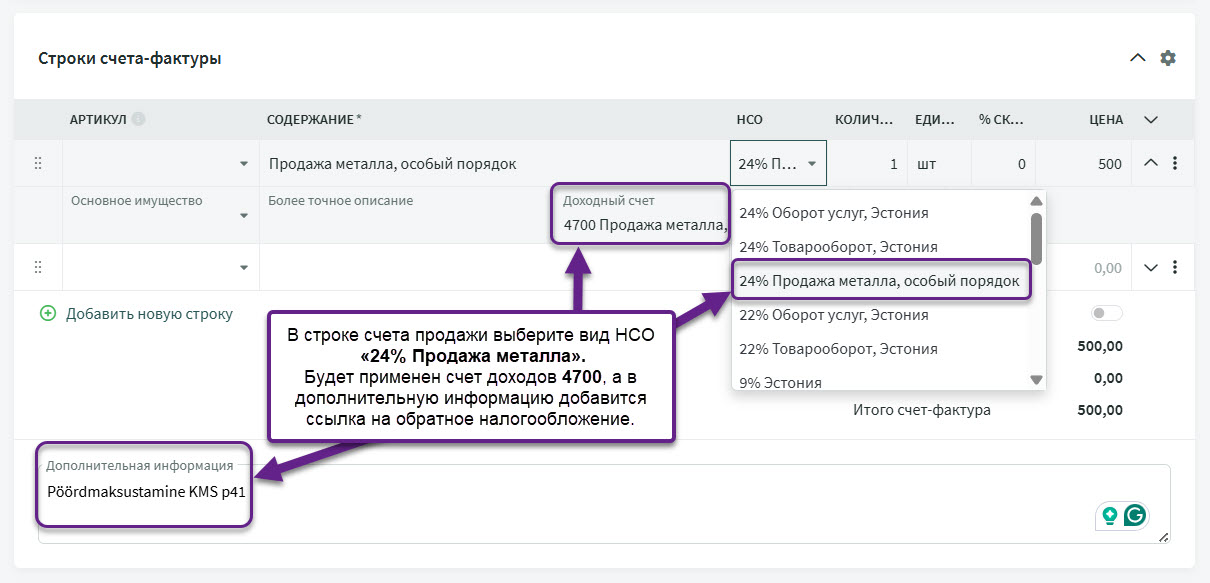Image resolution: width=1210 pixels, height=583 pixels.
Task: Open the Артикул dropdown in the first row
Action: [x=244, y=164]
